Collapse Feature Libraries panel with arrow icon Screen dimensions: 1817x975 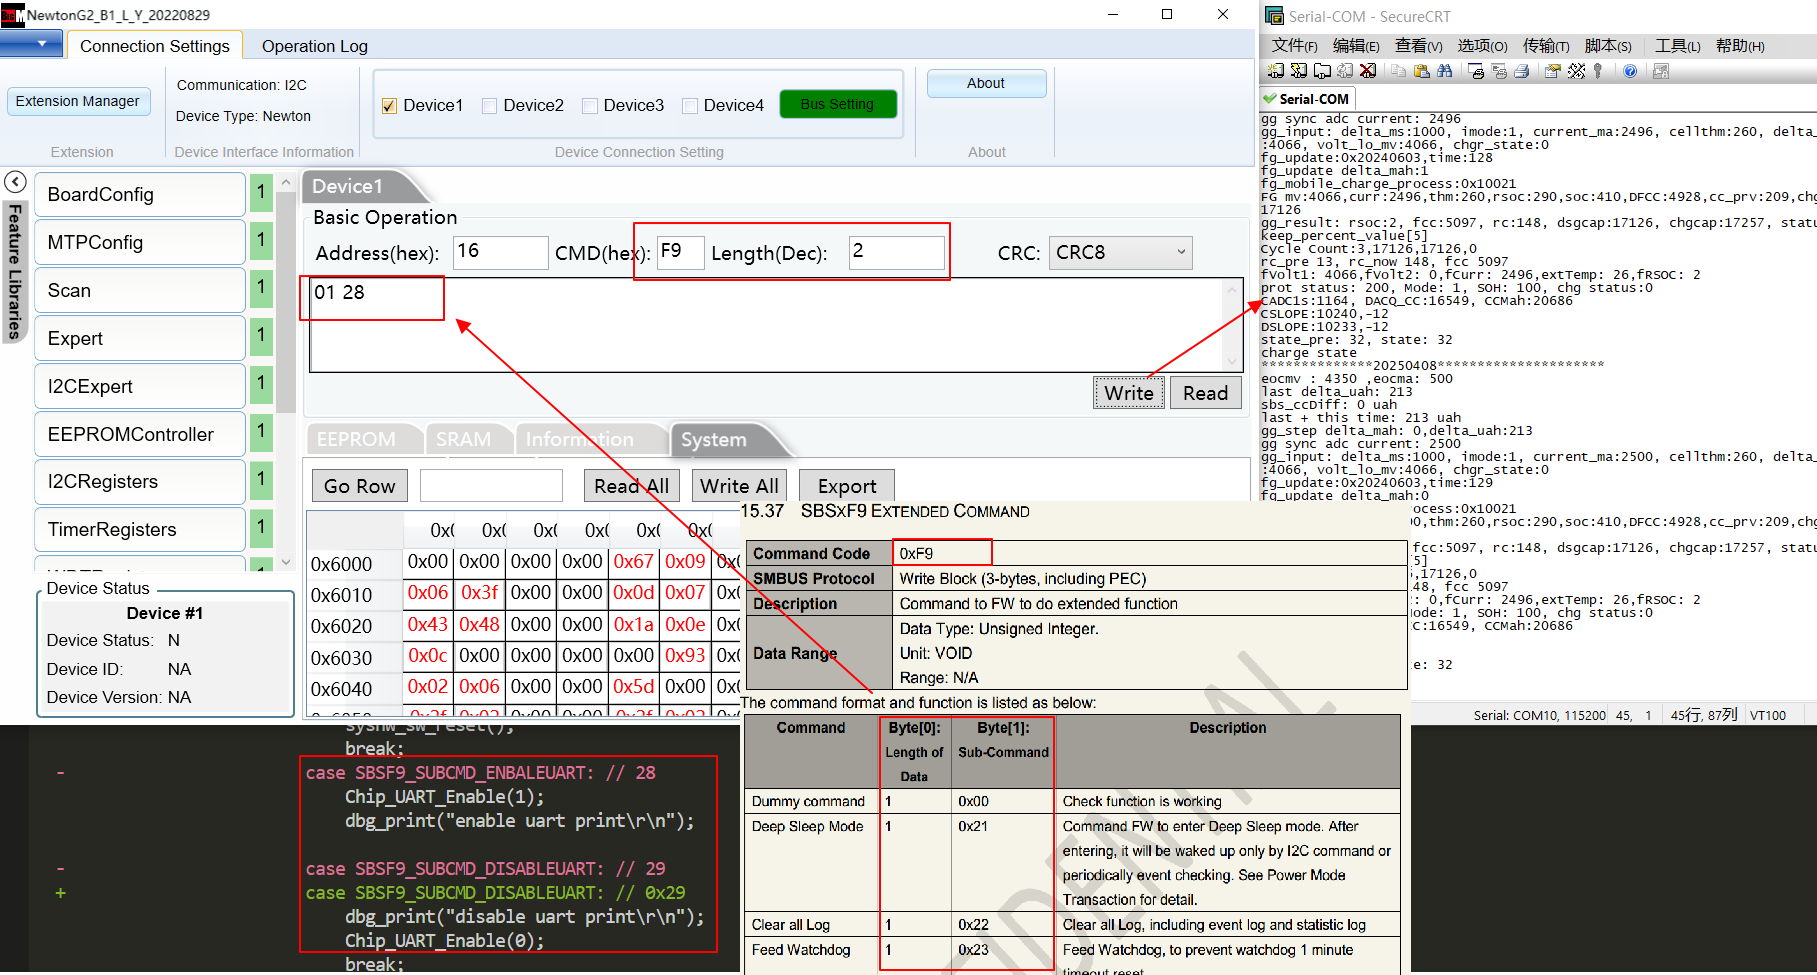click(x=15, y=182)
